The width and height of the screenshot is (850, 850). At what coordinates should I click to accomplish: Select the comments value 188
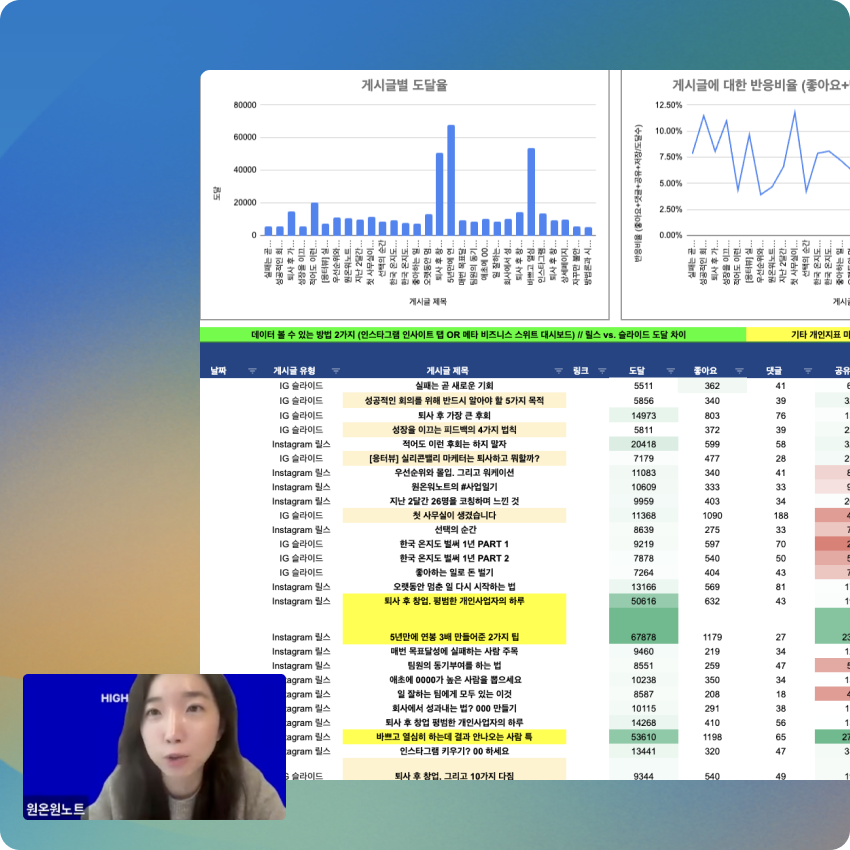[781, 516]
